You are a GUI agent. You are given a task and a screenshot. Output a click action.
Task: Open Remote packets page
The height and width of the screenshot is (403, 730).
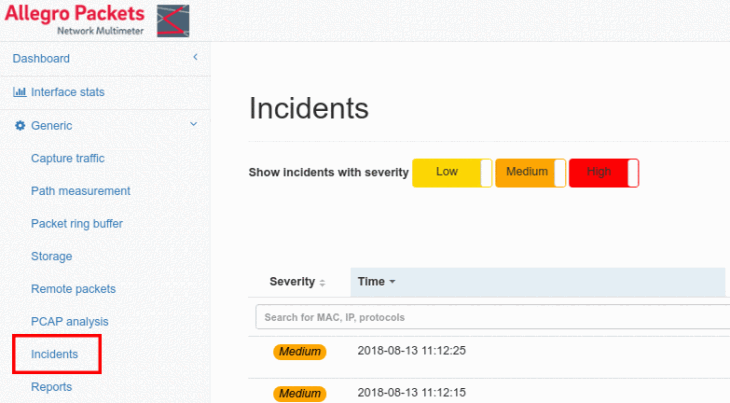click(73, 289)
